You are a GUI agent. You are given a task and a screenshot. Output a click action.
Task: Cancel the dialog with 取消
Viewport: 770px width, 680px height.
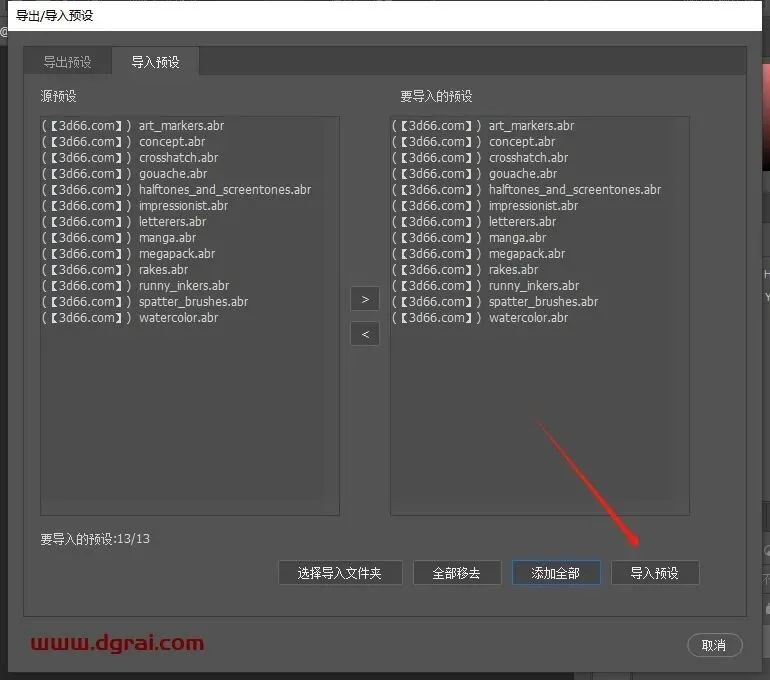pyautogui.click(x=714, y=645)
